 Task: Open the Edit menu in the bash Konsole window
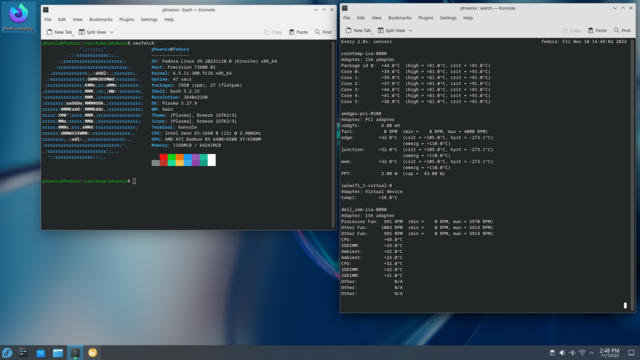(62, 19)
